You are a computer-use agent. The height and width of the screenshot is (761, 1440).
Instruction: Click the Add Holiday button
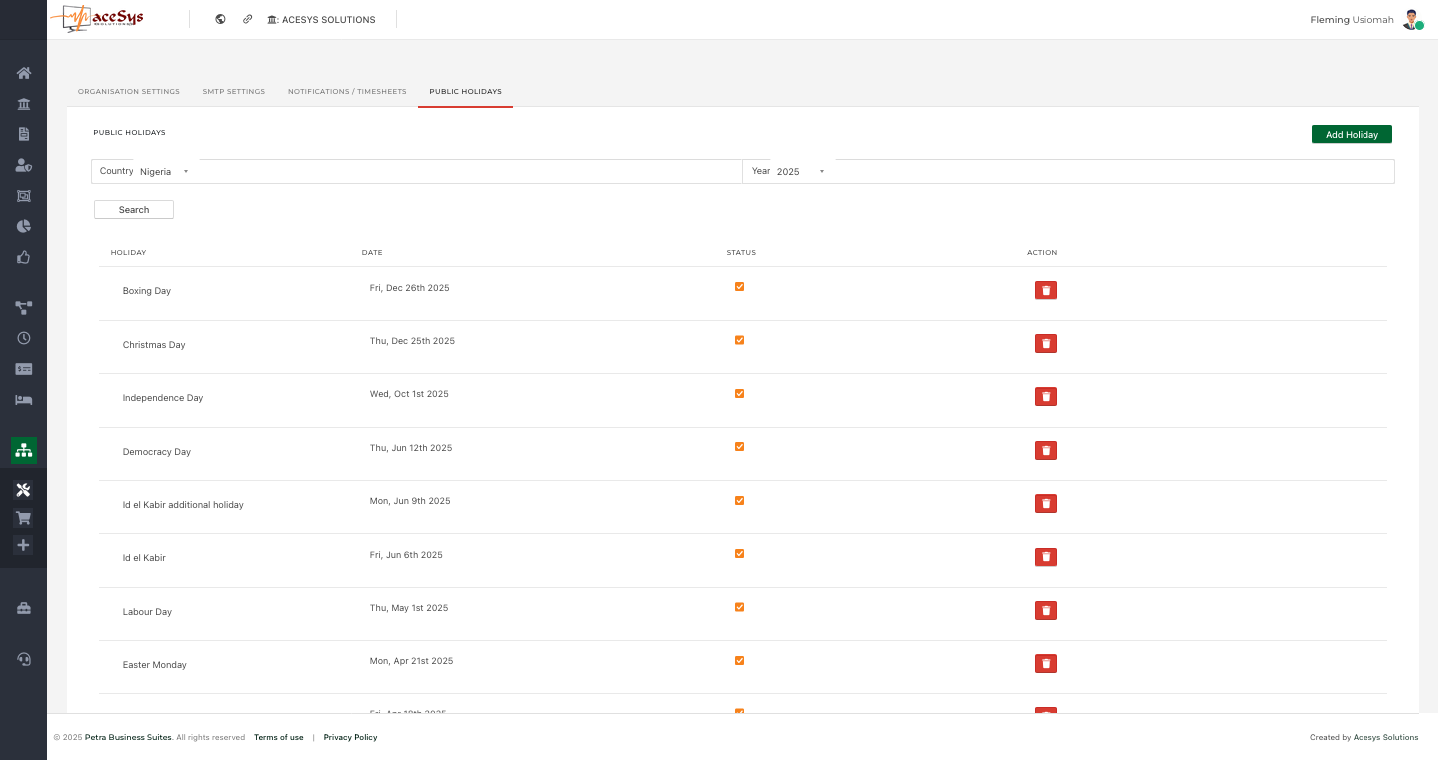click(x=1351, y=135)
